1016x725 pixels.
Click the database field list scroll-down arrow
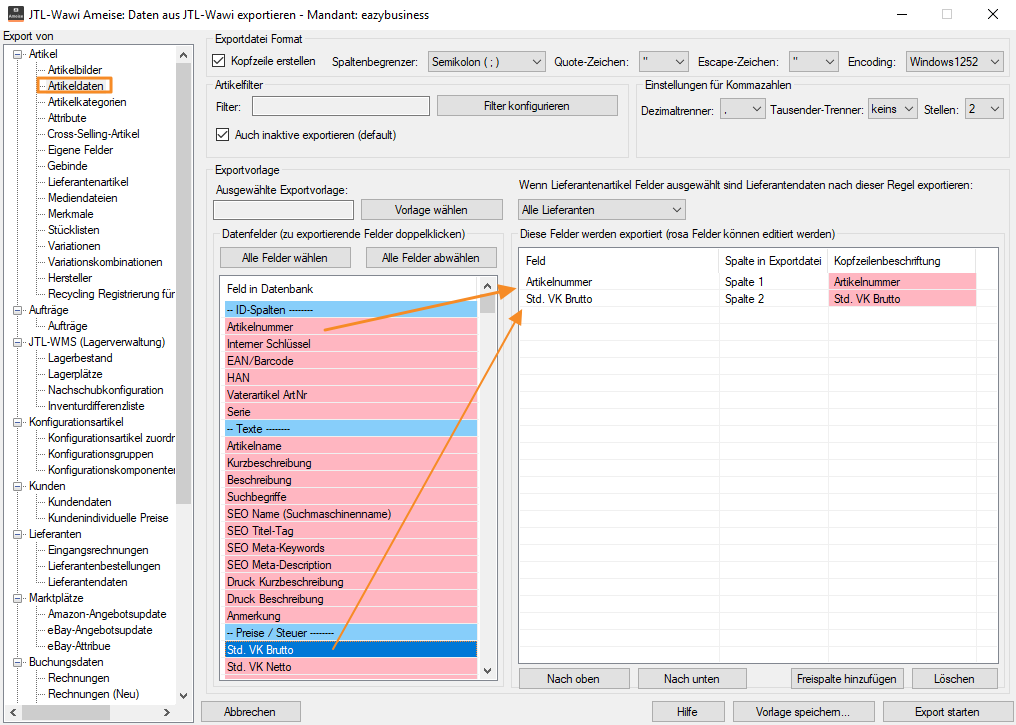coord(488,671)
